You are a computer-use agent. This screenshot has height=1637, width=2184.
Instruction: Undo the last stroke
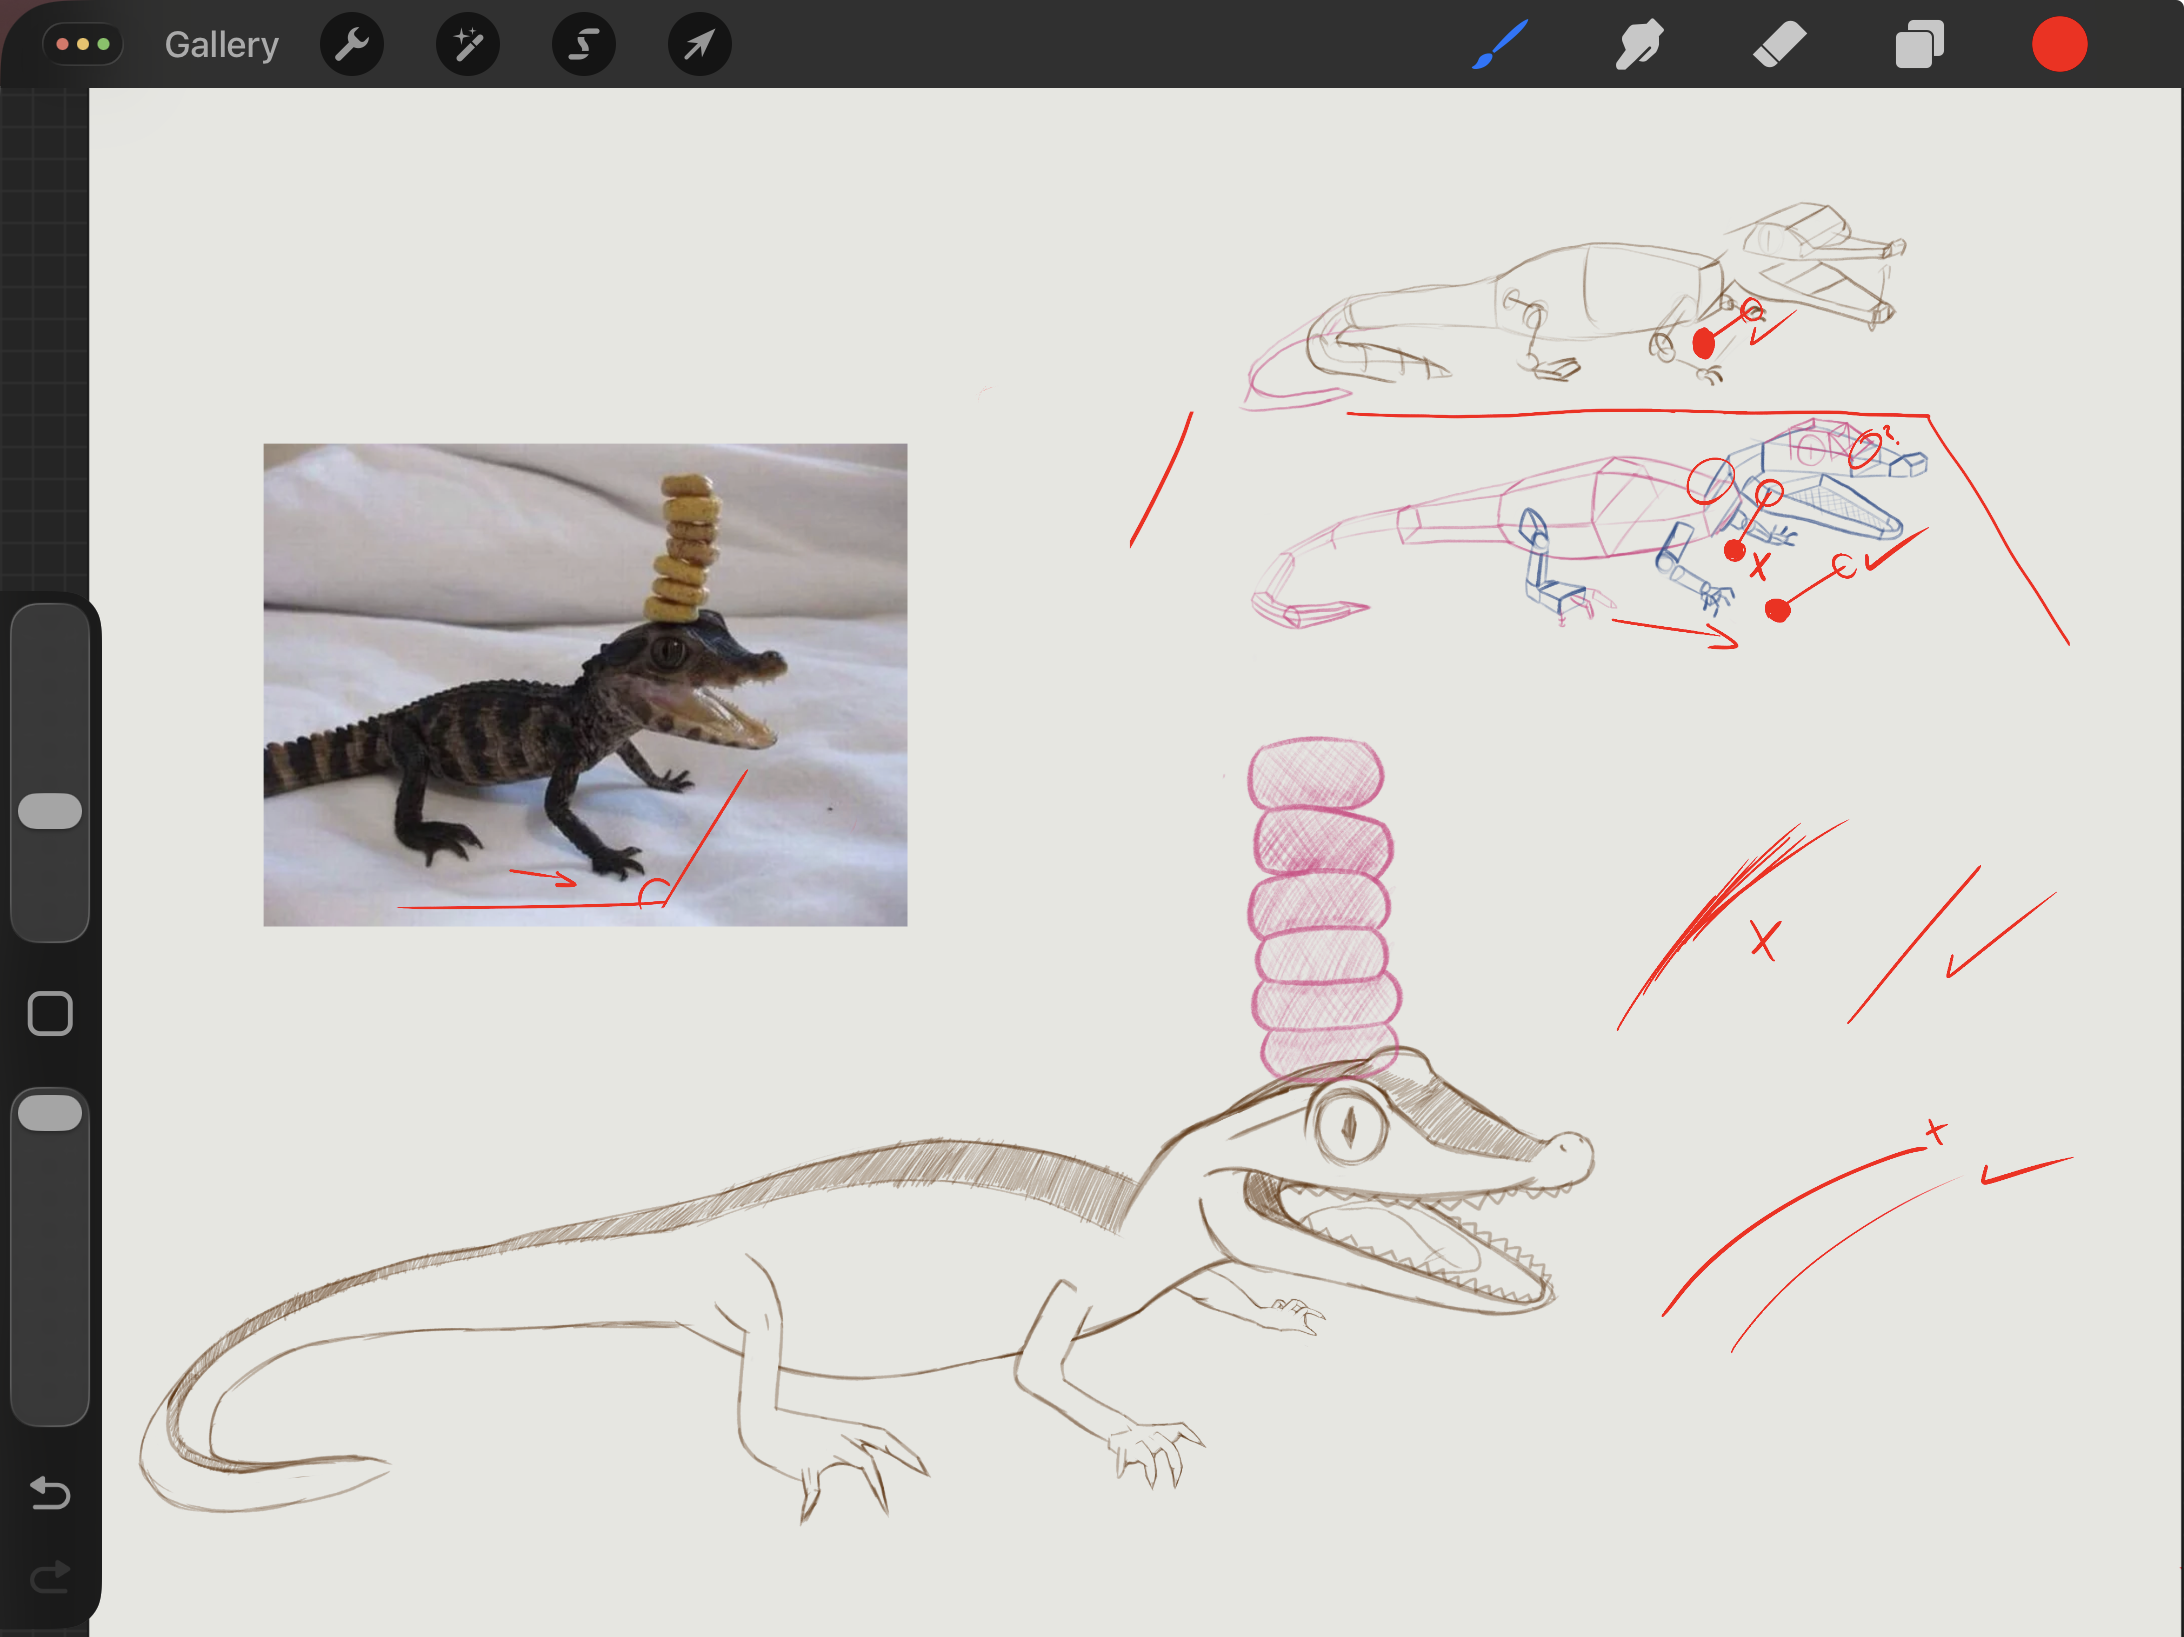click(x=50, y=1493)
